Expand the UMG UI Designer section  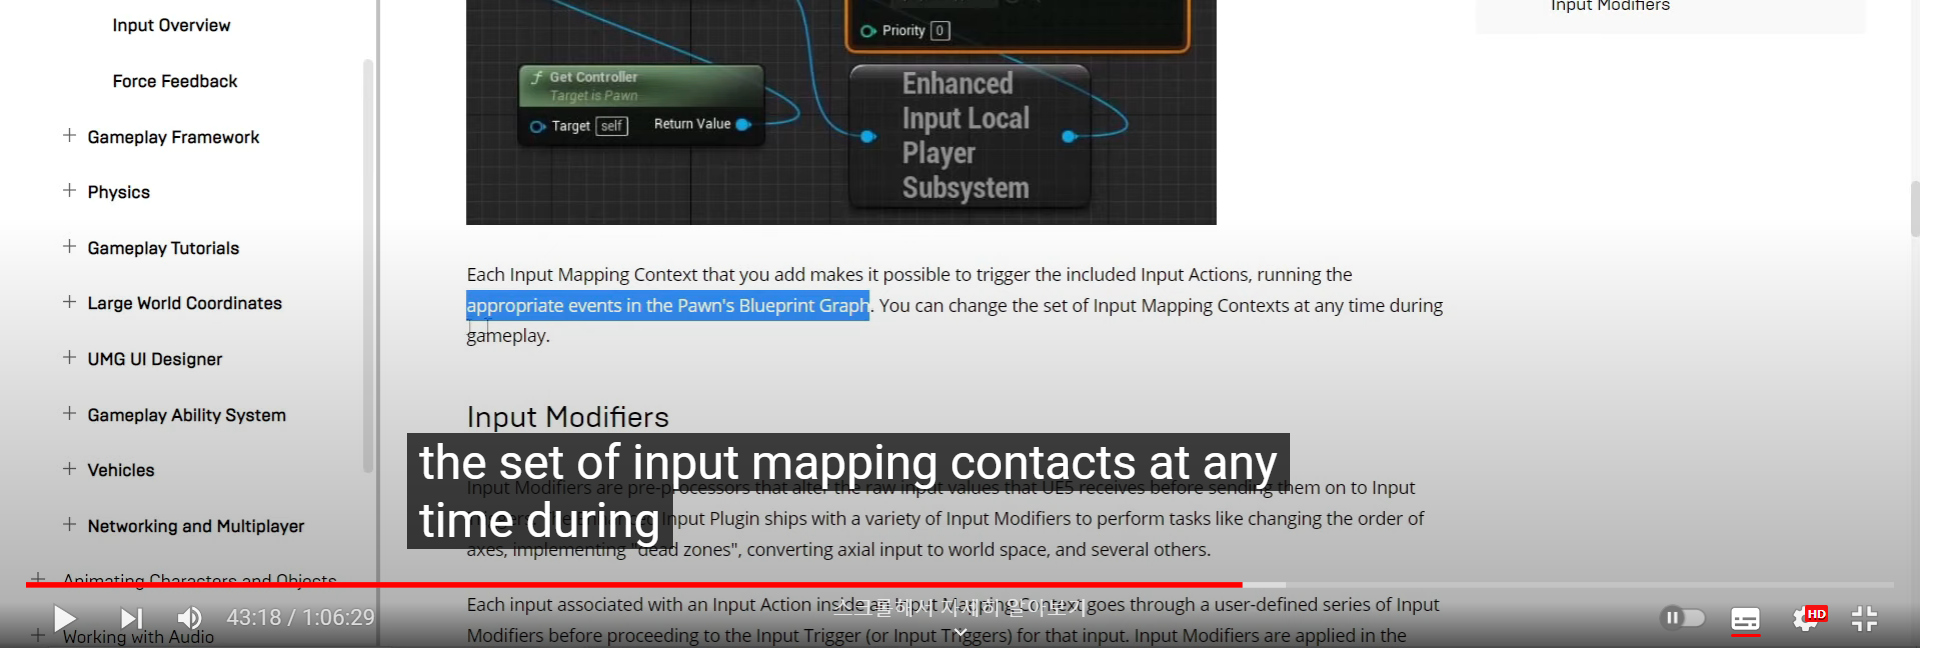[x=69, y=357]
